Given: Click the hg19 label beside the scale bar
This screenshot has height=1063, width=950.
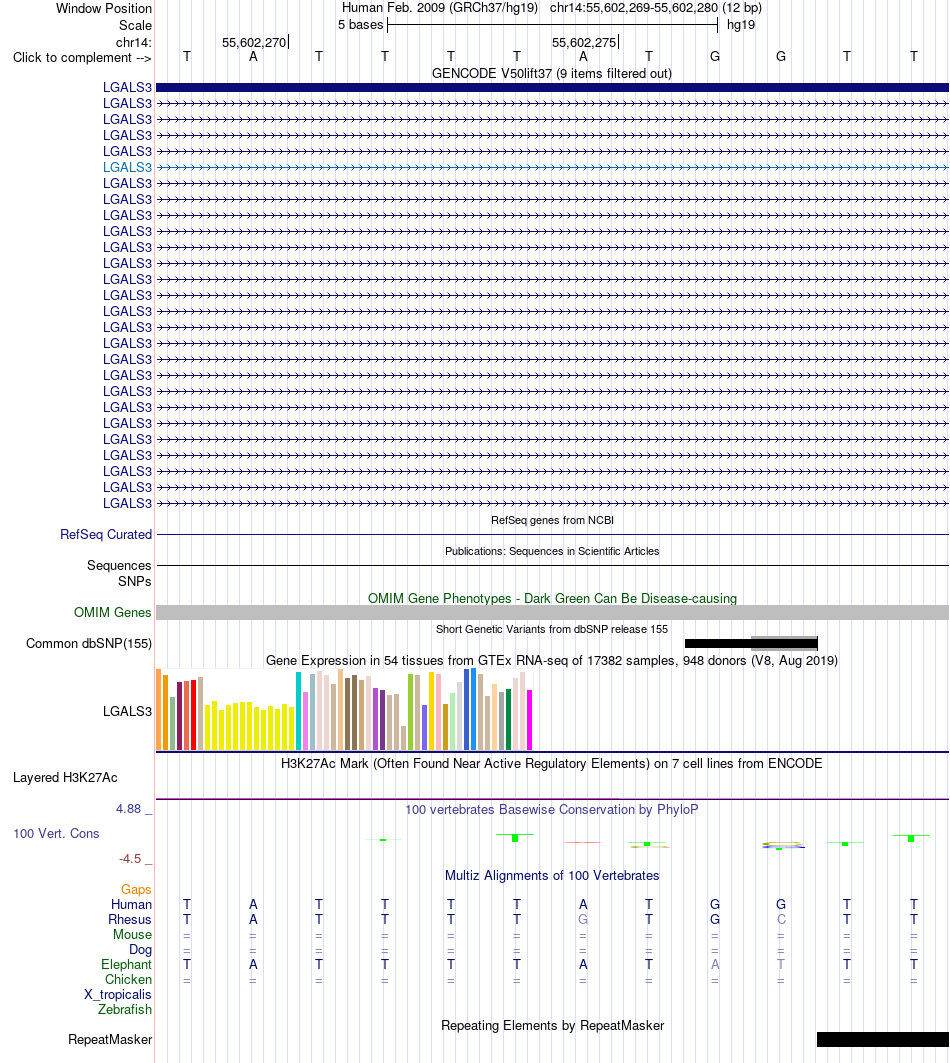Looking at the screenshot, I should pos(740,24).
